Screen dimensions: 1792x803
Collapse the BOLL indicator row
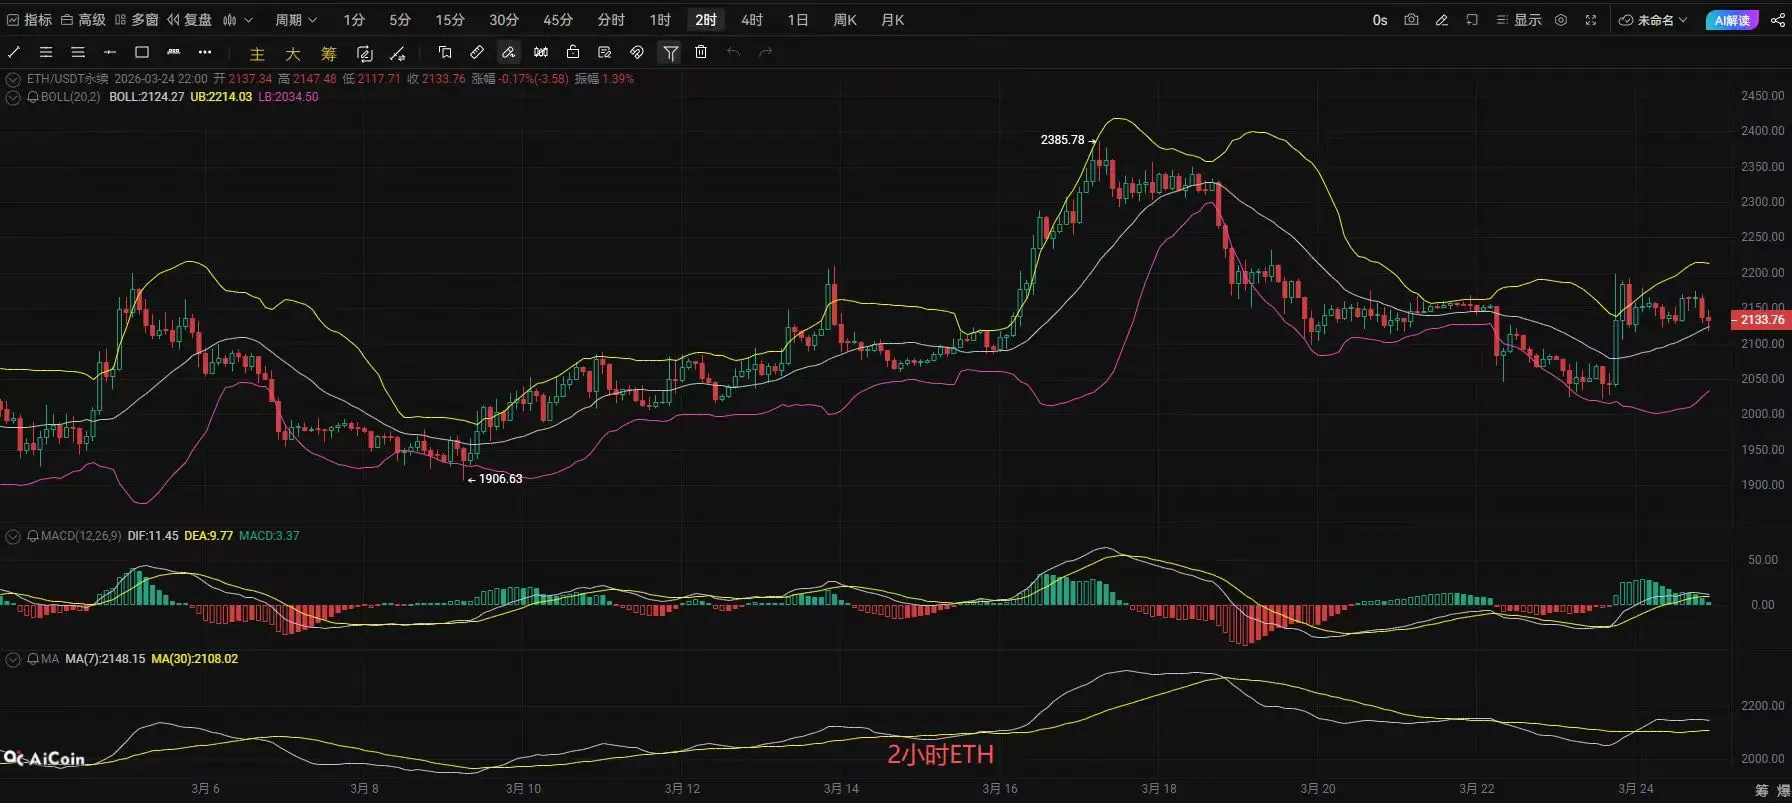(x=13, y=97)
